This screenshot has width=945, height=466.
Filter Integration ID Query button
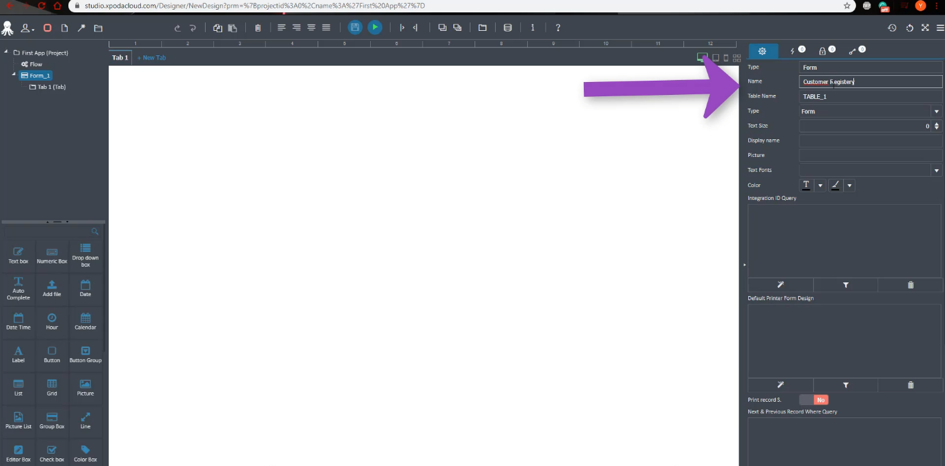pos(846,285)
